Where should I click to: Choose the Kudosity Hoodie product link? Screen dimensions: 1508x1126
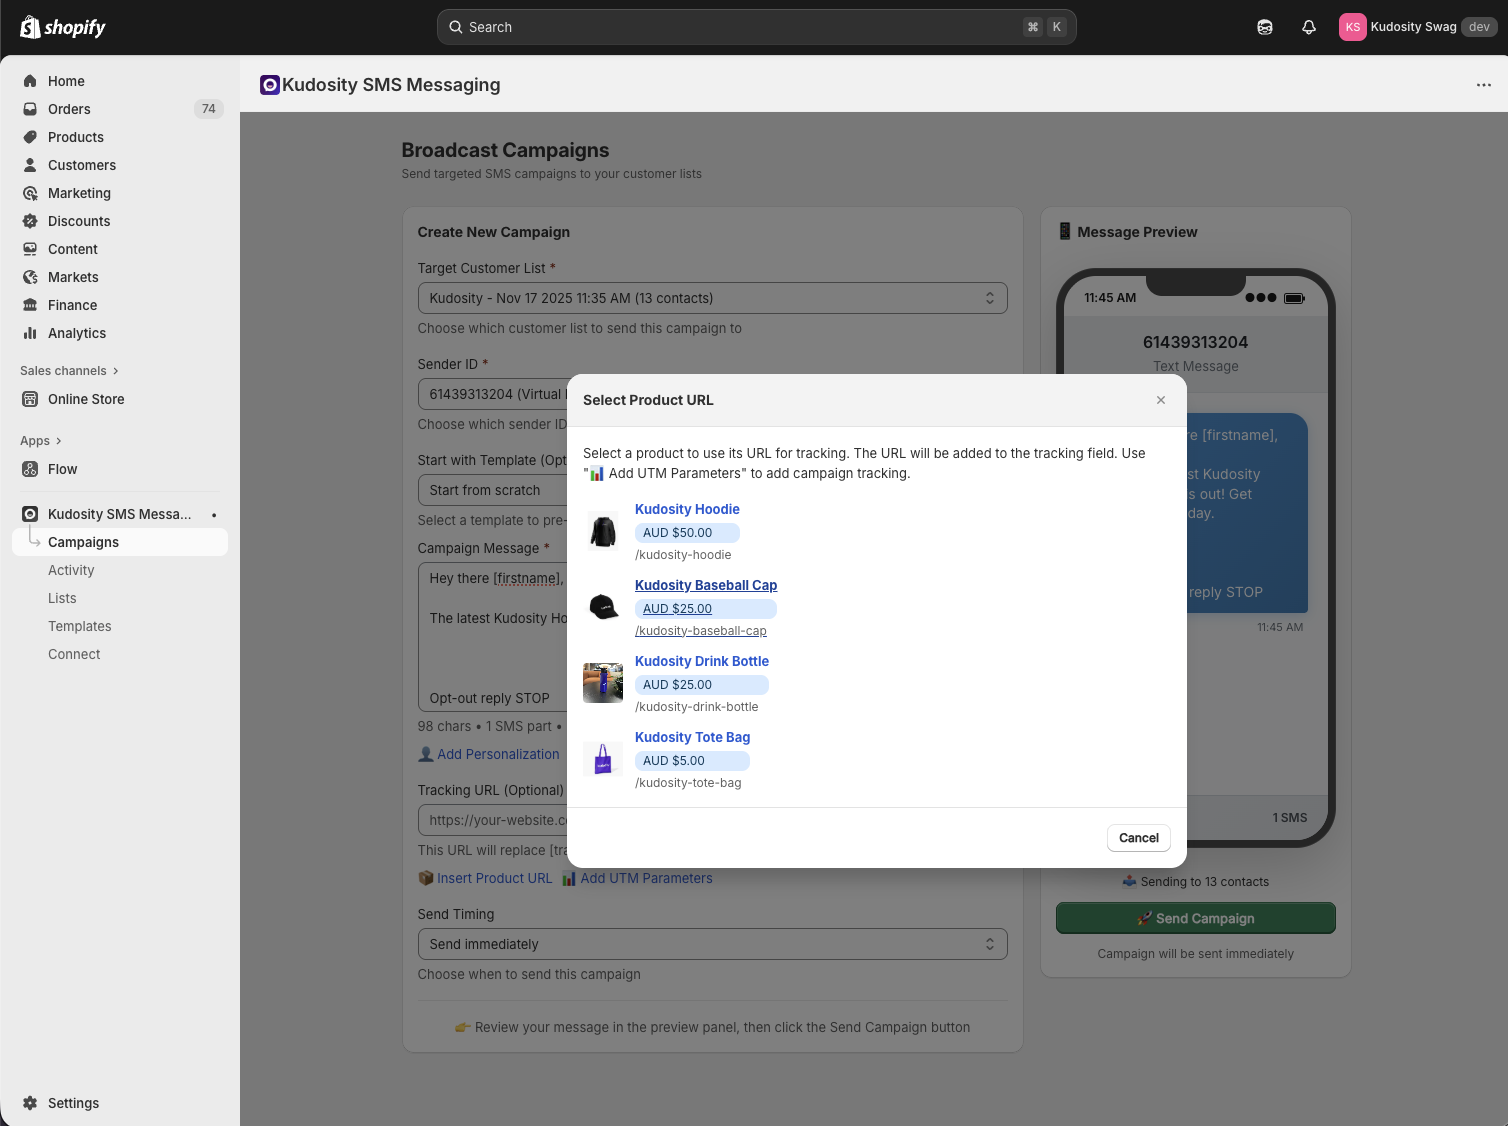pos(687,509)
